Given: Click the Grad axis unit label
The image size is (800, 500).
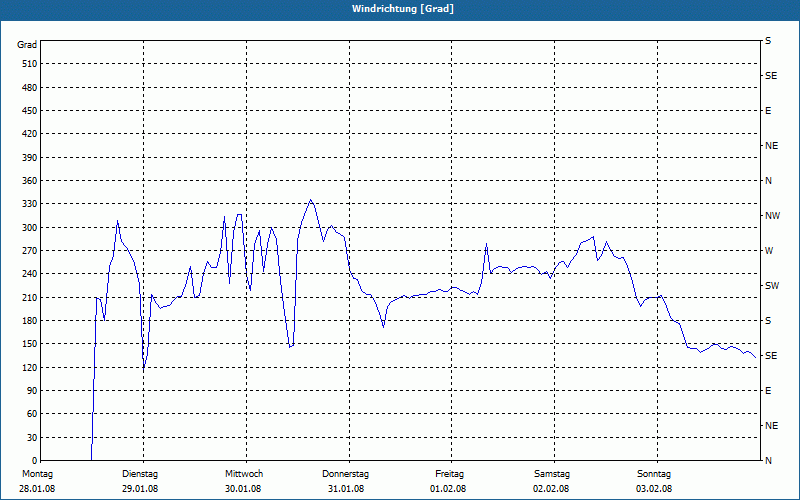Looking at the screenshot, I should click(x=27, y=45).
